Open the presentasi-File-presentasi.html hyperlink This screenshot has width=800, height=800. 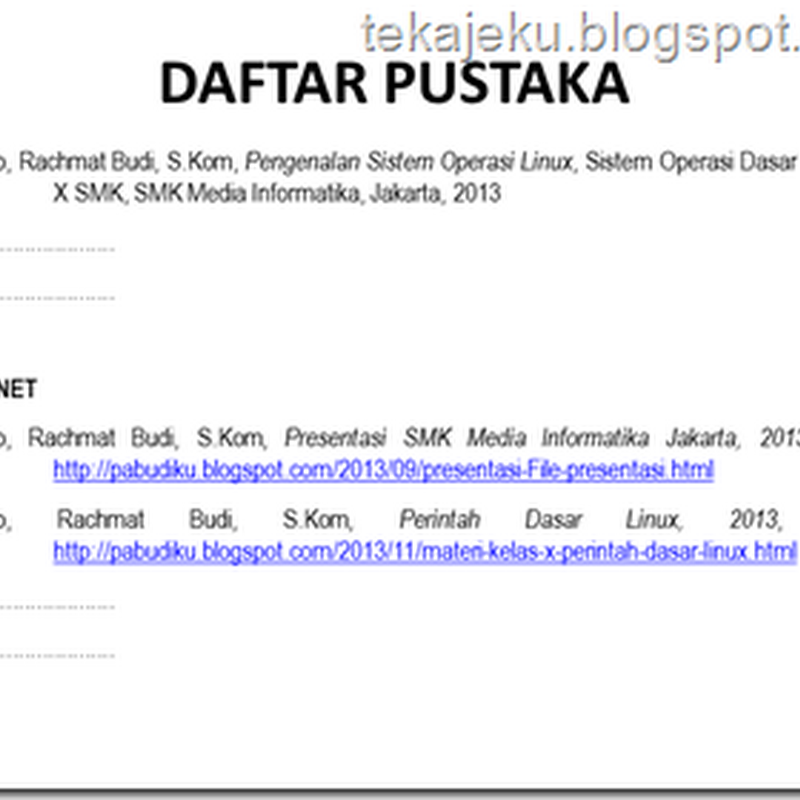tap(385, 466)
